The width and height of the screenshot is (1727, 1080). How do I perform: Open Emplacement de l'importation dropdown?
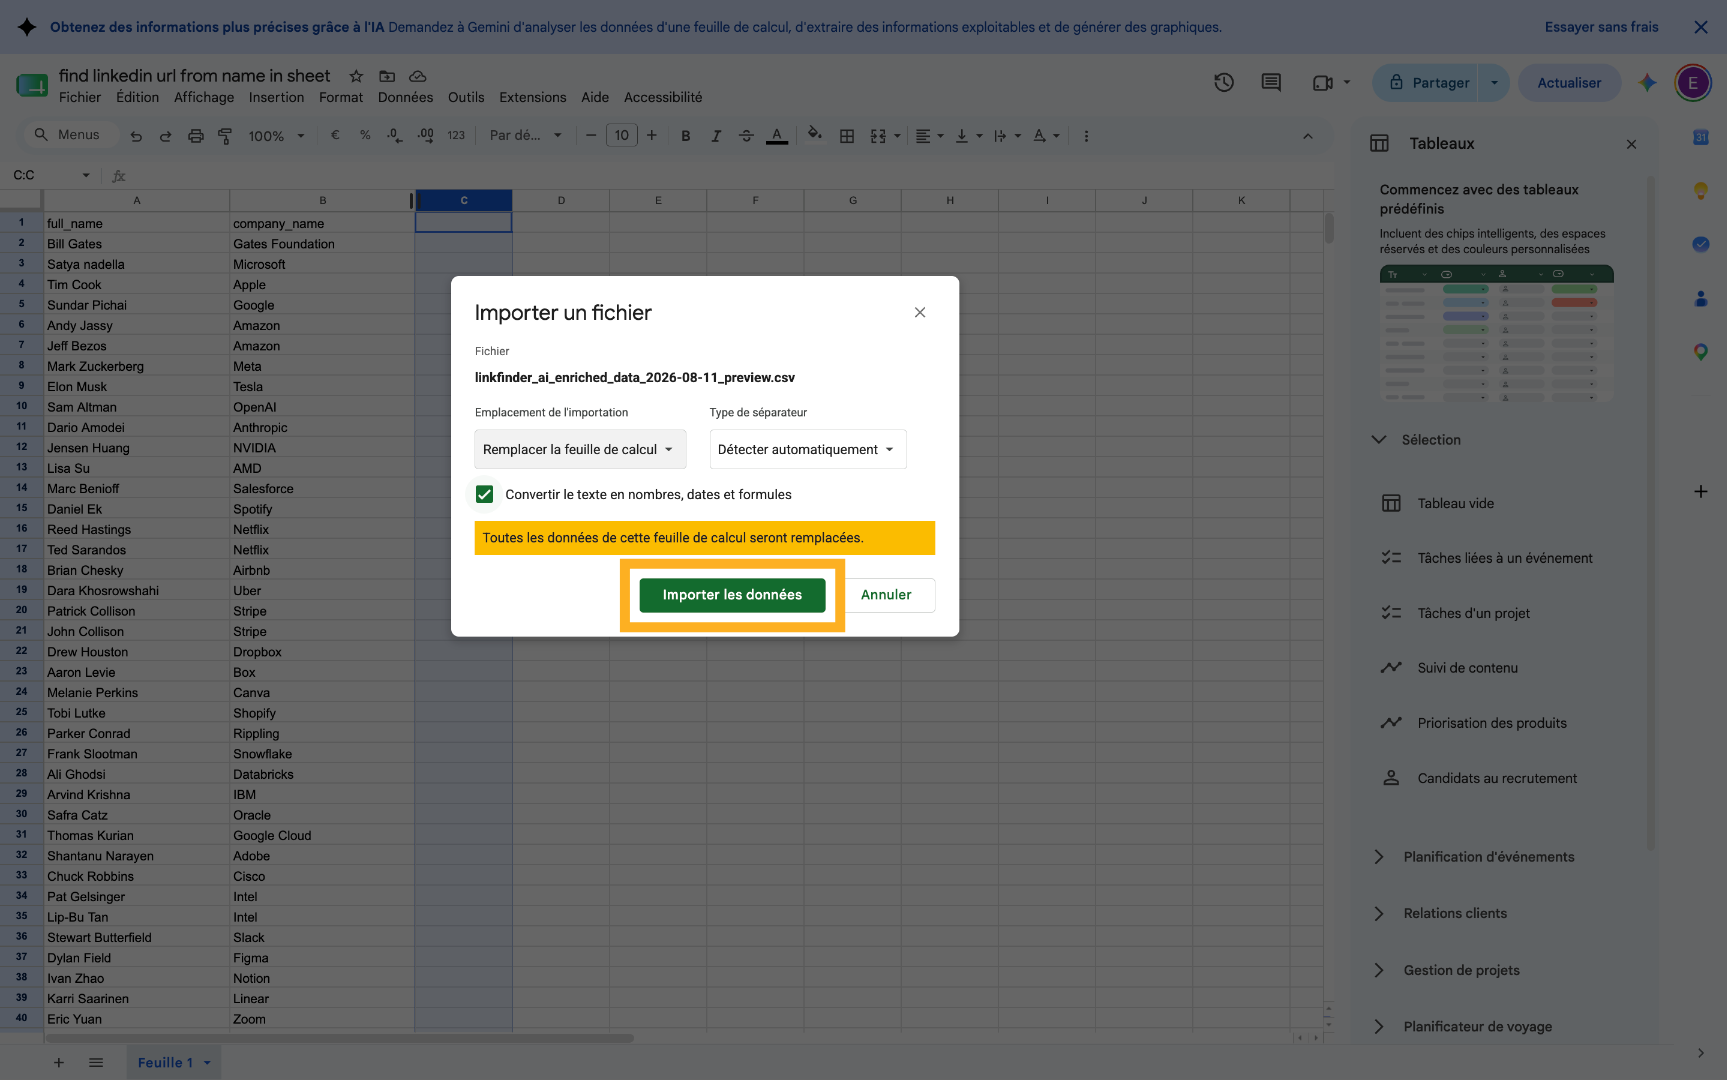pyautogui.click(x=580, y=449)
